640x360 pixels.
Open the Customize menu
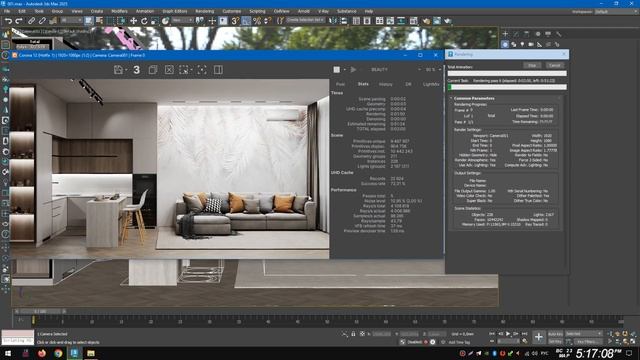pos(231,11)
